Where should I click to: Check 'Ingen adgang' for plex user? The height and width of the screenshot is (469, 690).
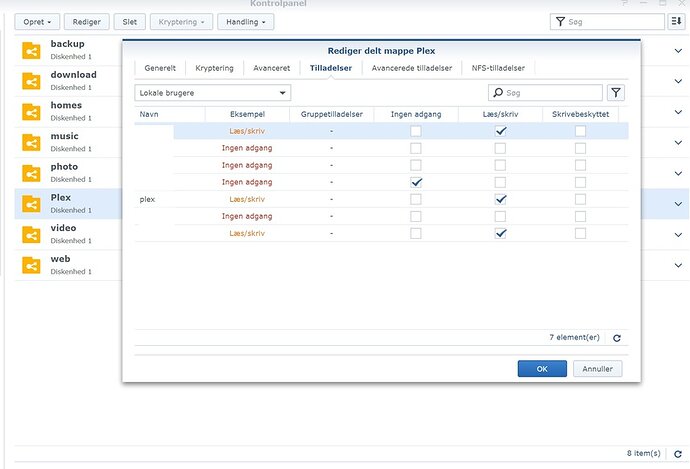tap(416, 199)
